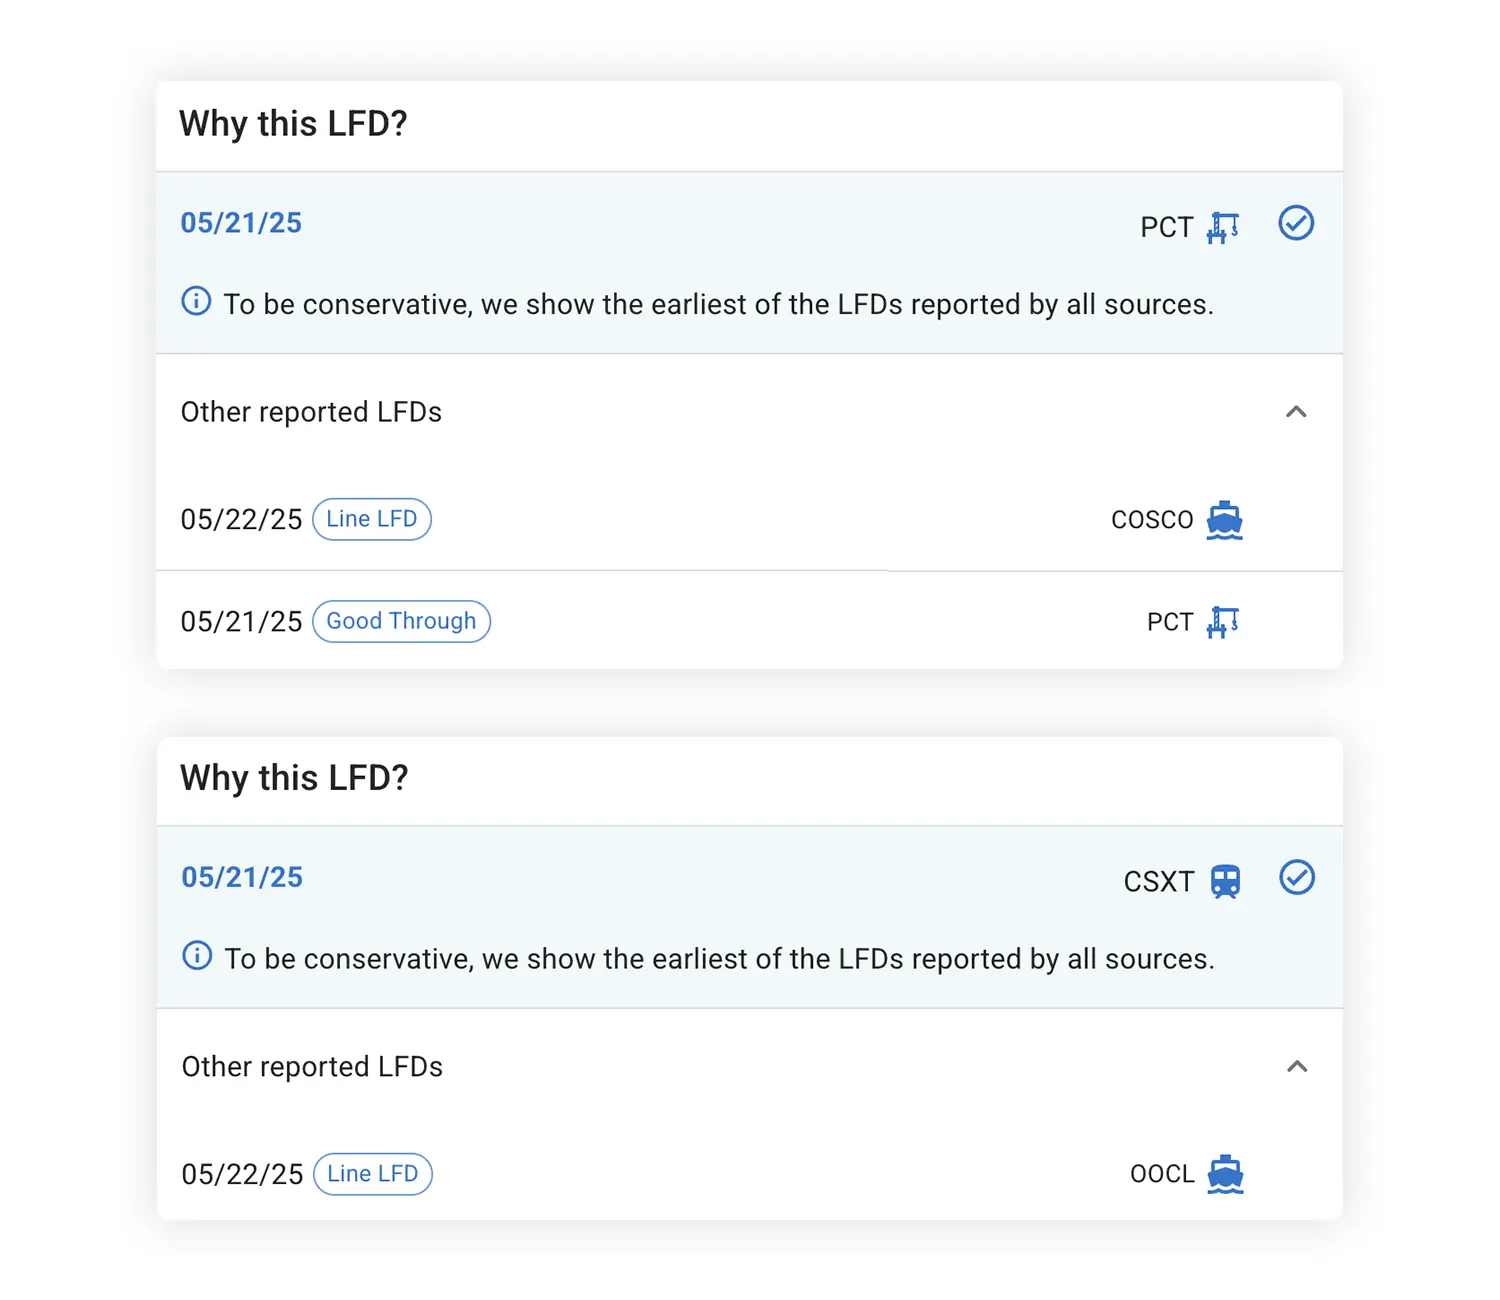Click the blue 05/21/25 date in the CSXT card

tap(242, 878)
